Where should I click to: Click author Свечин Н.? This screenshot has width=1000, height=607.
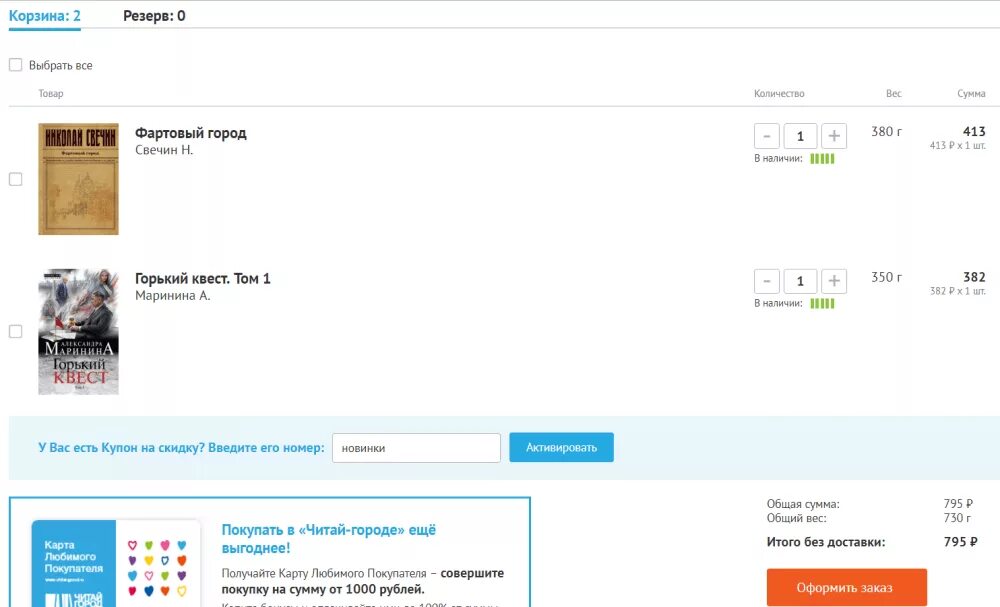[164, 150]
